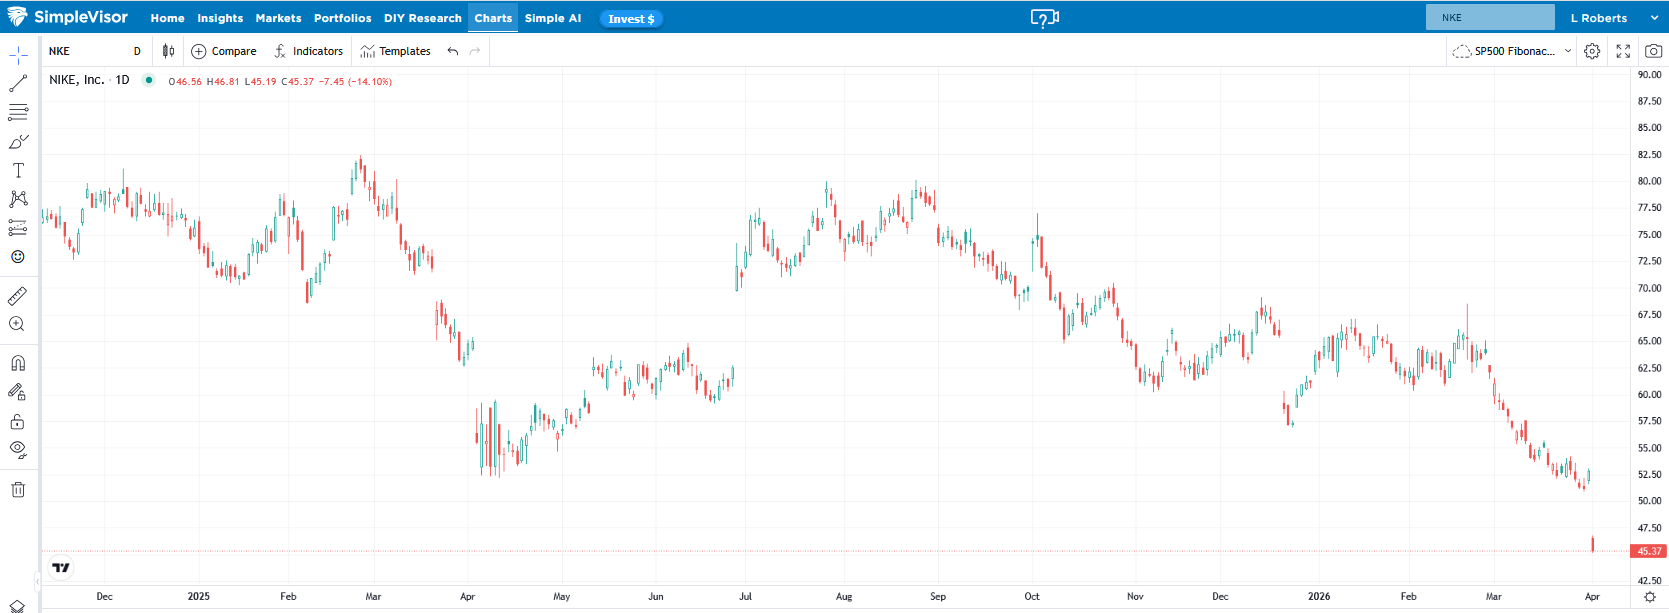This screenshot has width=1669, height=613.
Task: Toggle magnet mode for drawings
Action: pos(18,363)
